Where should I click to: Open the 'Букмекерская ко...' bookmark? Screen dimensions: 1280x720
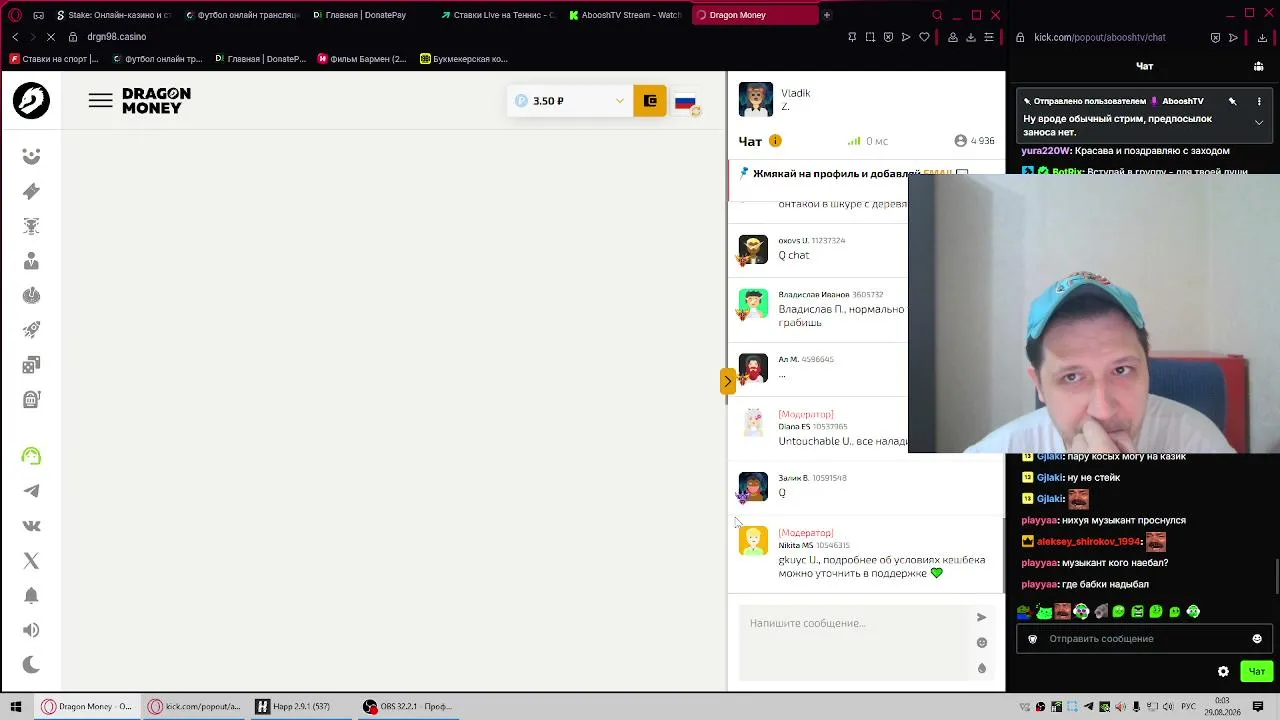click(464, 59)
